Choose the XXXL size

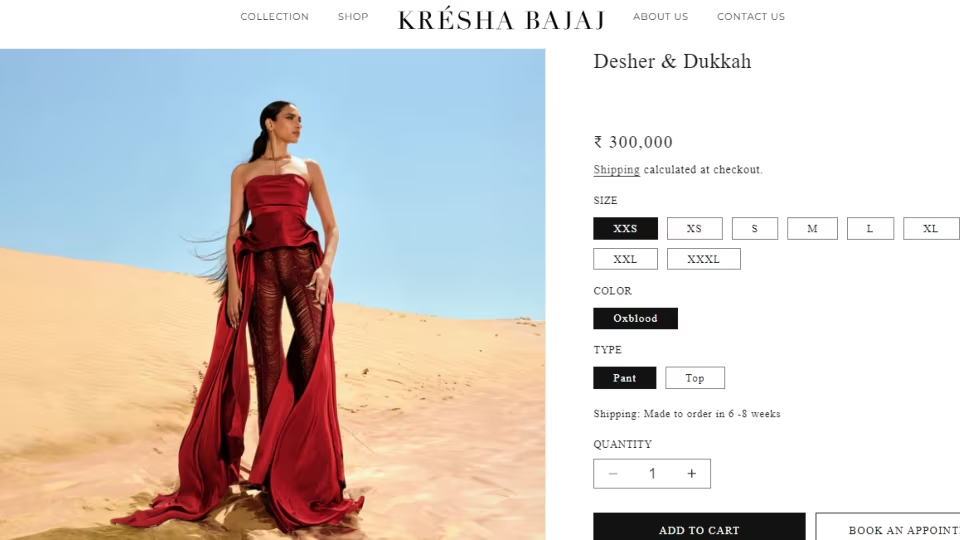point(703,259)
